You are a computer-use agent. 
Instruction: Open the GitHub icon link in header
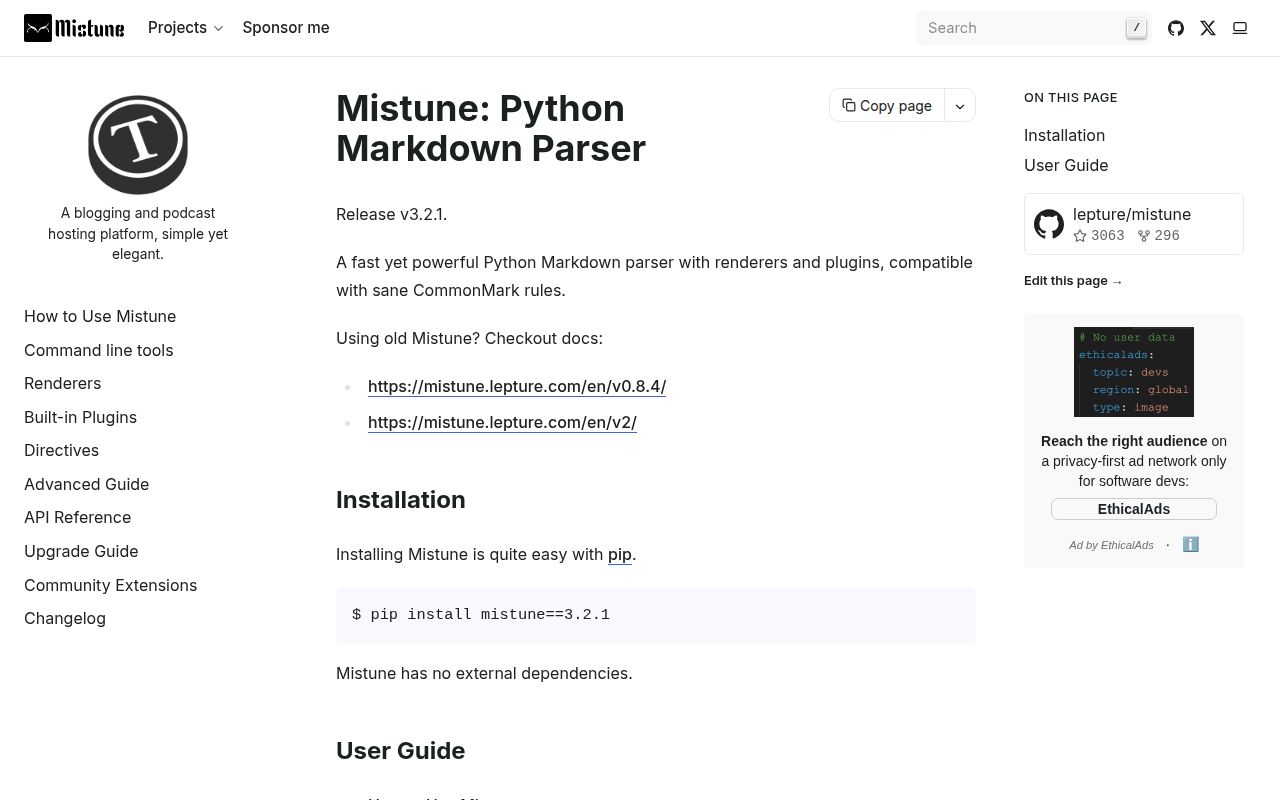1176,28
